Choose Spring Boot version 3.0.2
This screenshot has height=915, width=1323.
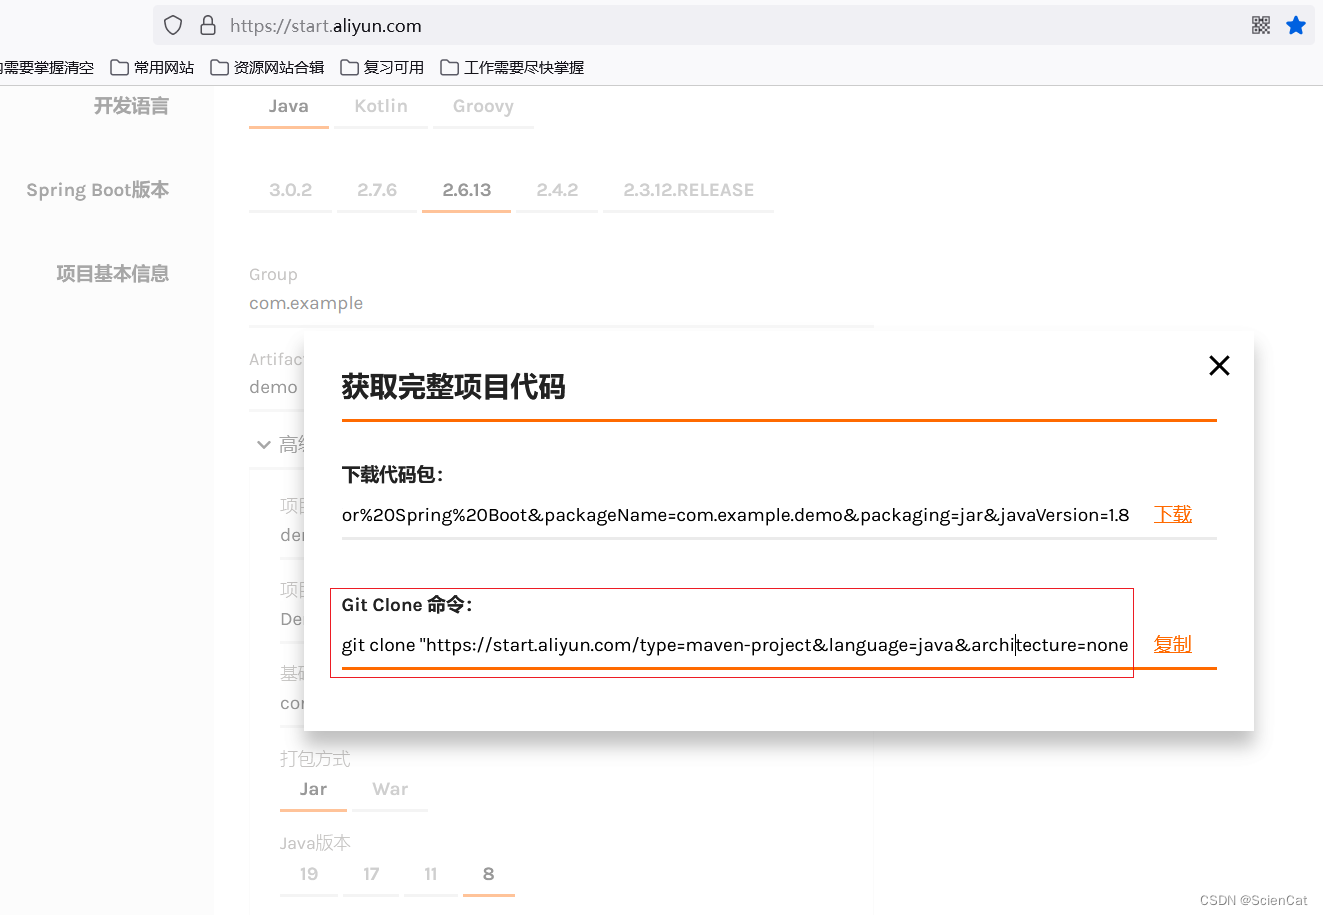pyautogui.click(x=291, y=190)
